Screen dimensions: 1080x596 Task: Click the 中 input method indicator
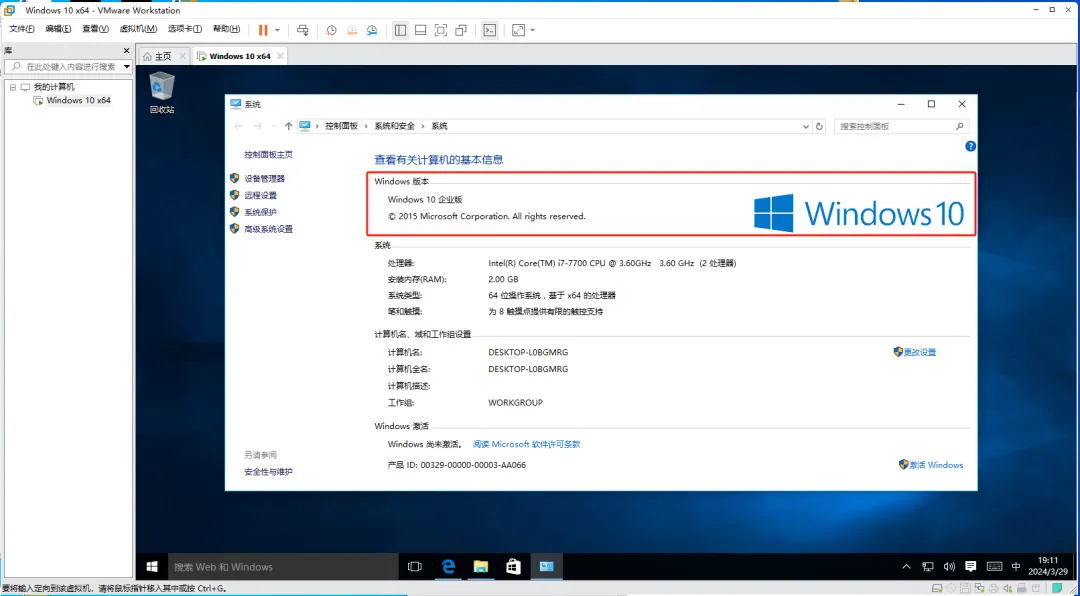pos(1016,567)
